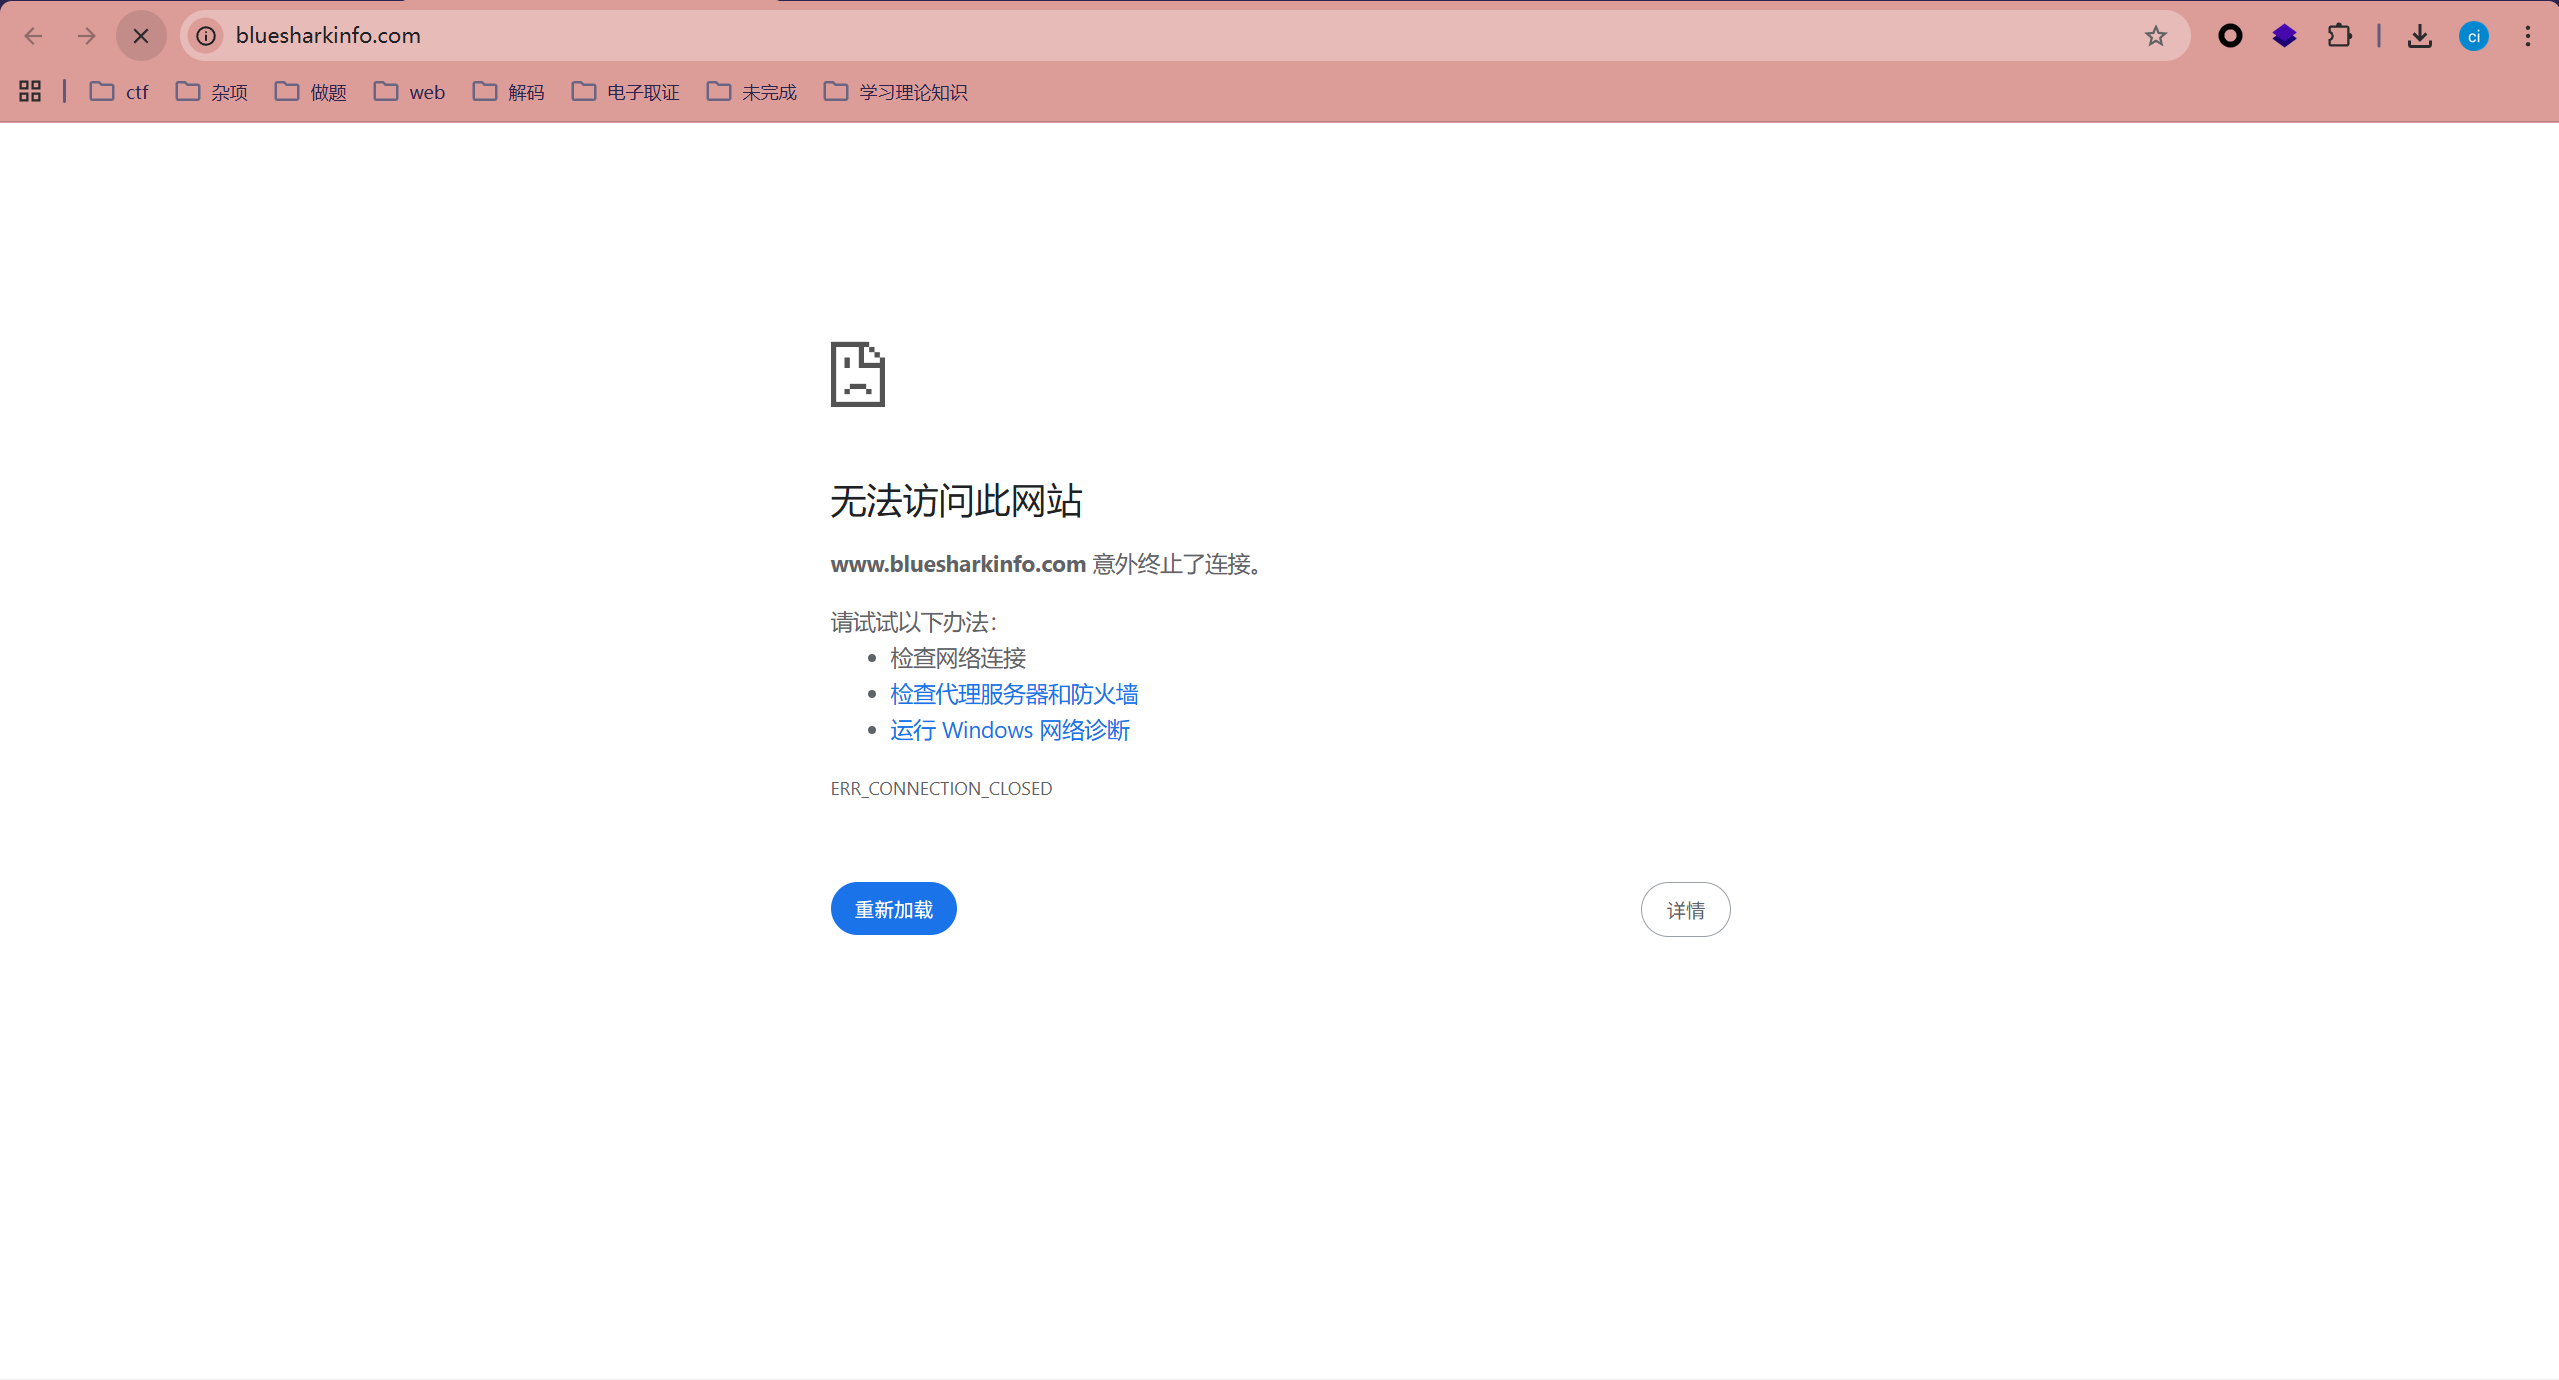
Task: Click the 详情 details button
Action: (x=1685, y=910)
